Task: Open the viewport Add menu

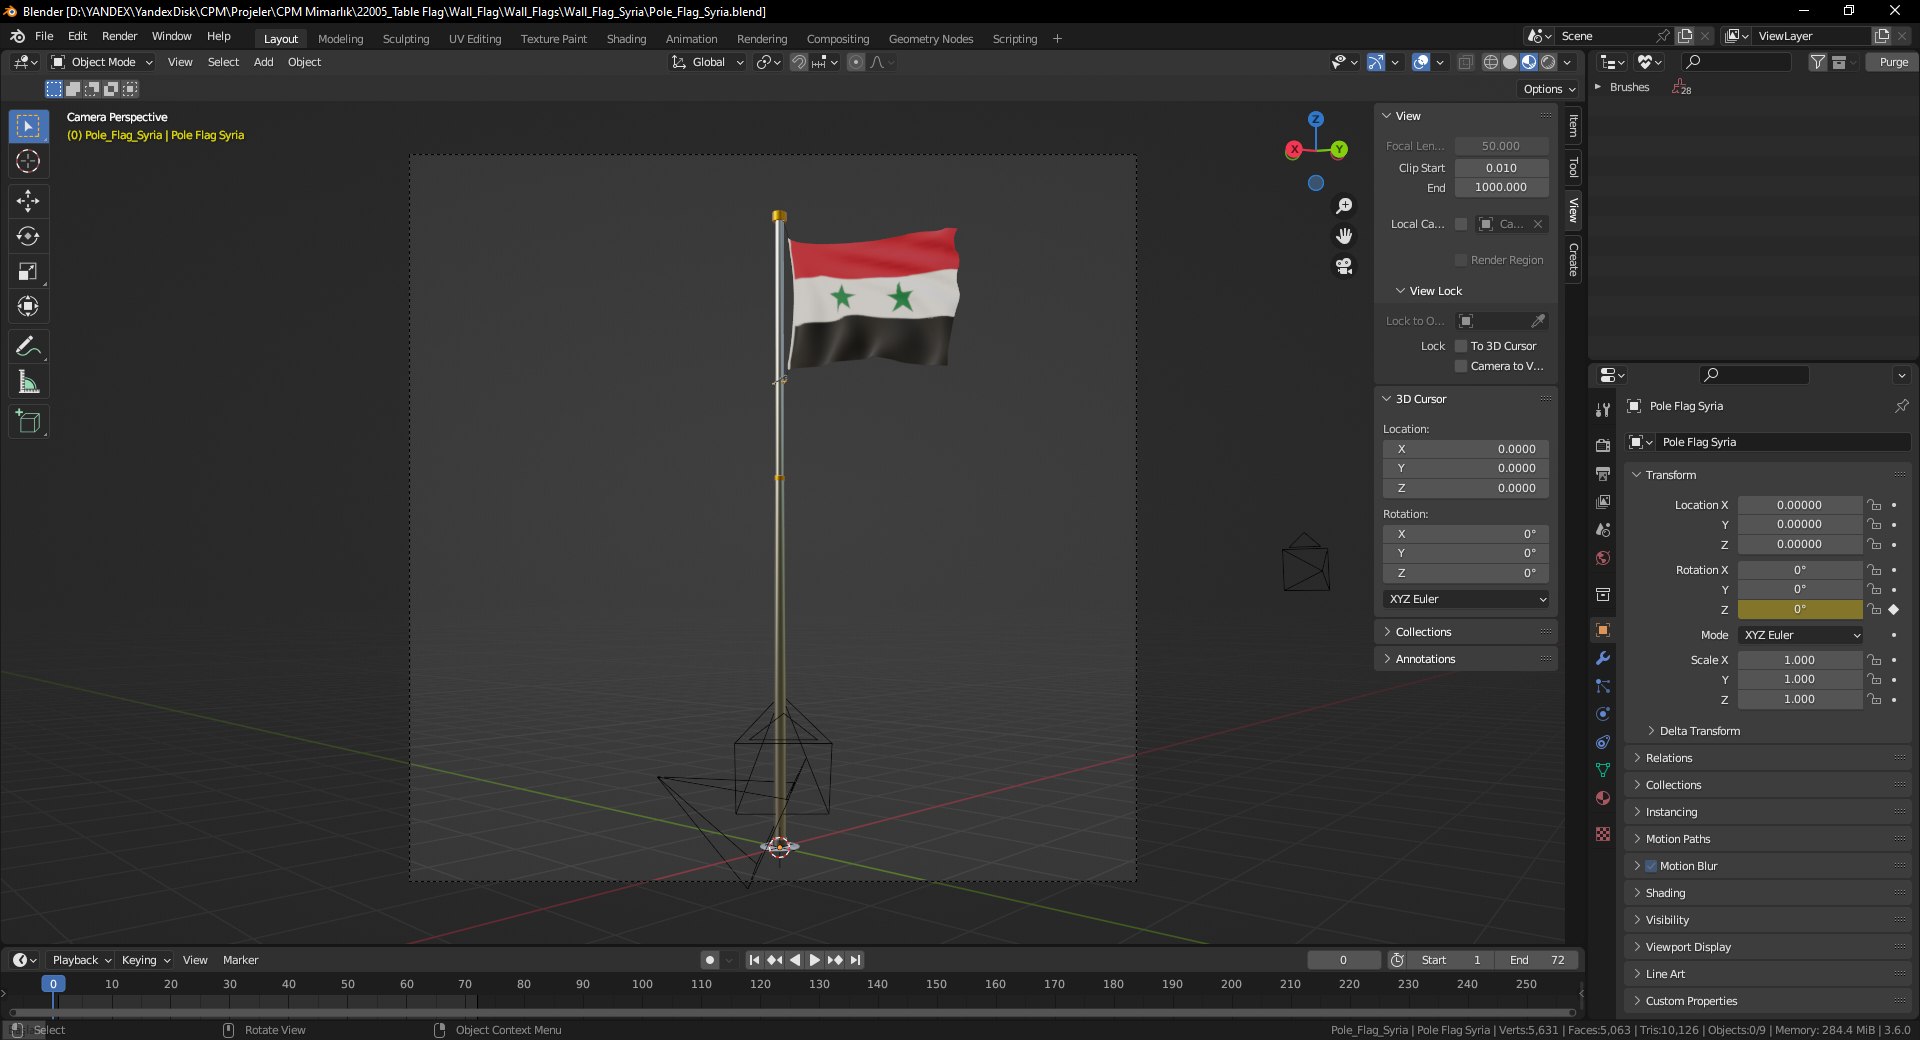Action: (x=263, y=62)
